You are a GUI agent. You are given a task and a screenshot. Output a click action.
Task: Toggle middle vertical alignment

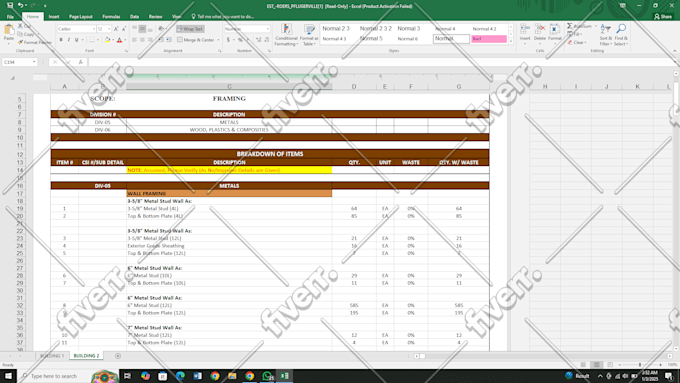[142, 29]
